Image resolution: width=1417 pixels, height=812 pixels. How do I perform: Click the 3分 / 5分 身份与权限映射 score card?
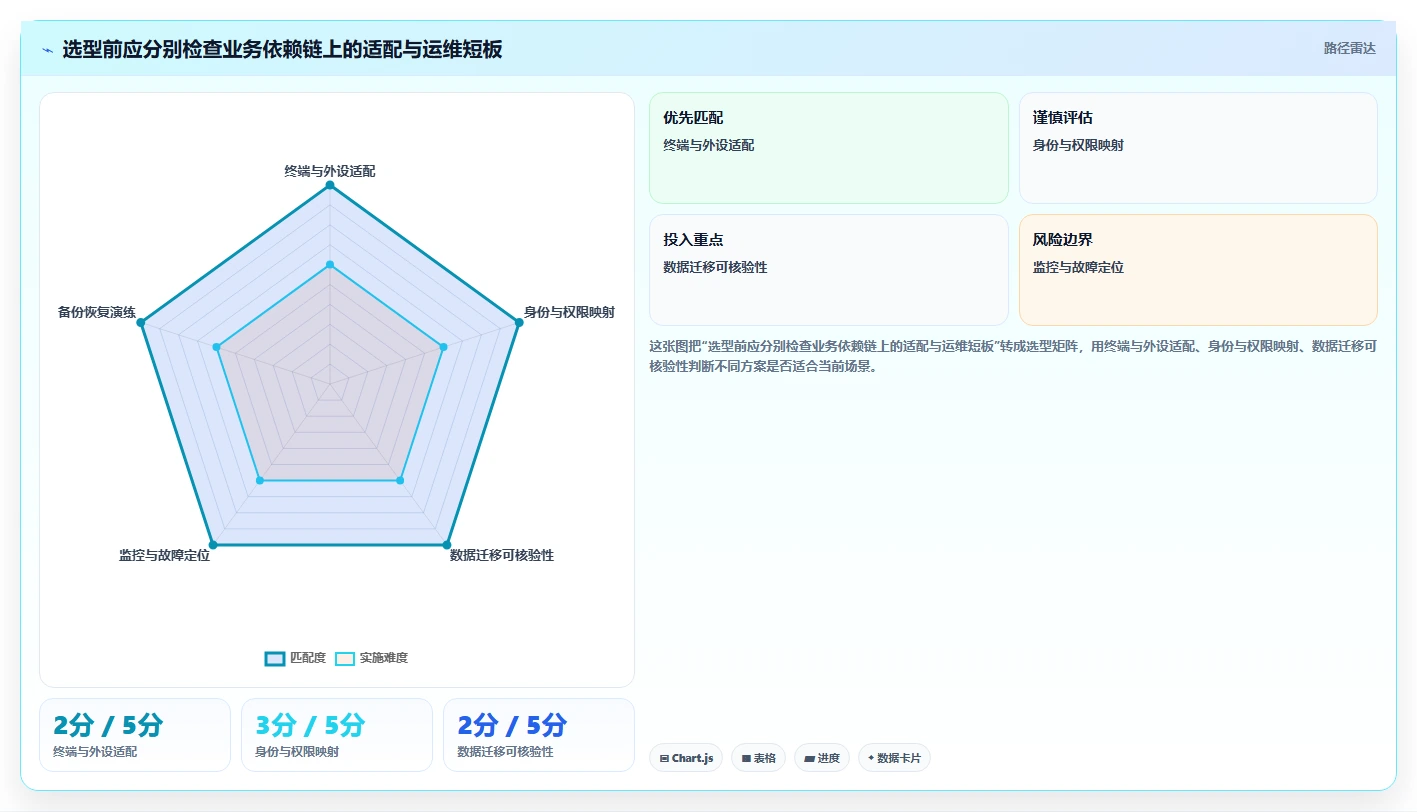337,735
